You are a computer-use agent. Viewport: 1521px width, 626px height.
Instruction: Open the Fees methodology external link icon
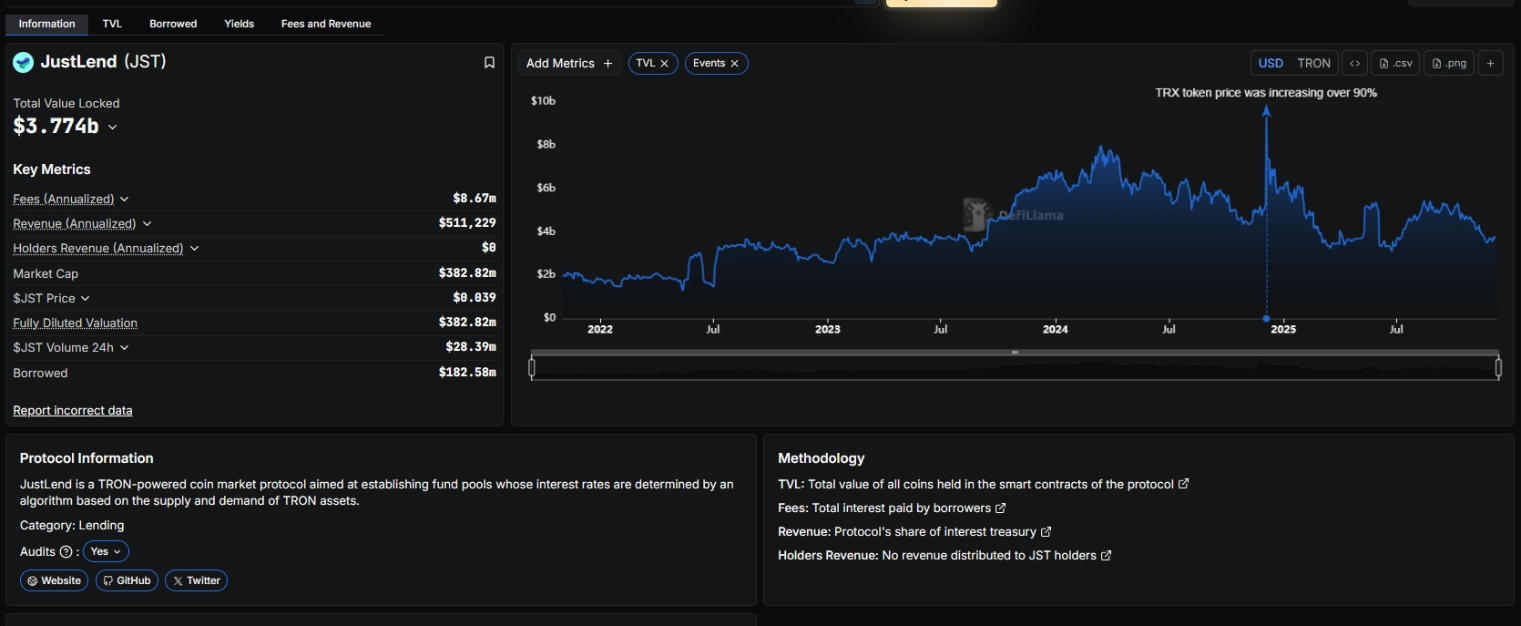coord(1001,508)
